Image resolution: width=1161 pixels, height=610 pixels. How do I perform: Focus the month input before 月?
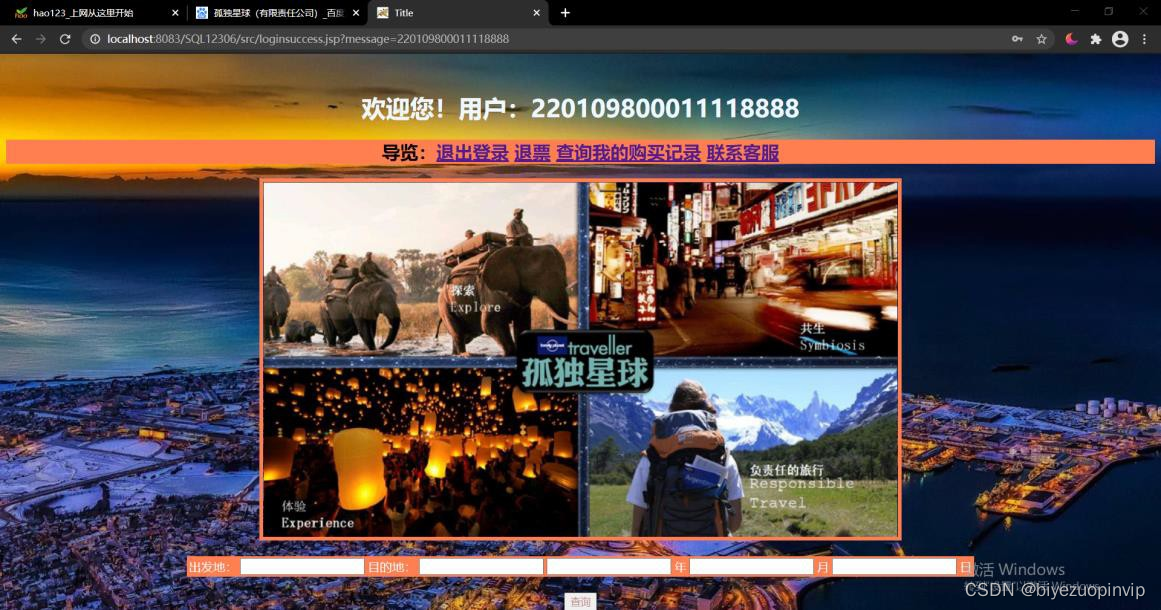[x=752, y=567]
